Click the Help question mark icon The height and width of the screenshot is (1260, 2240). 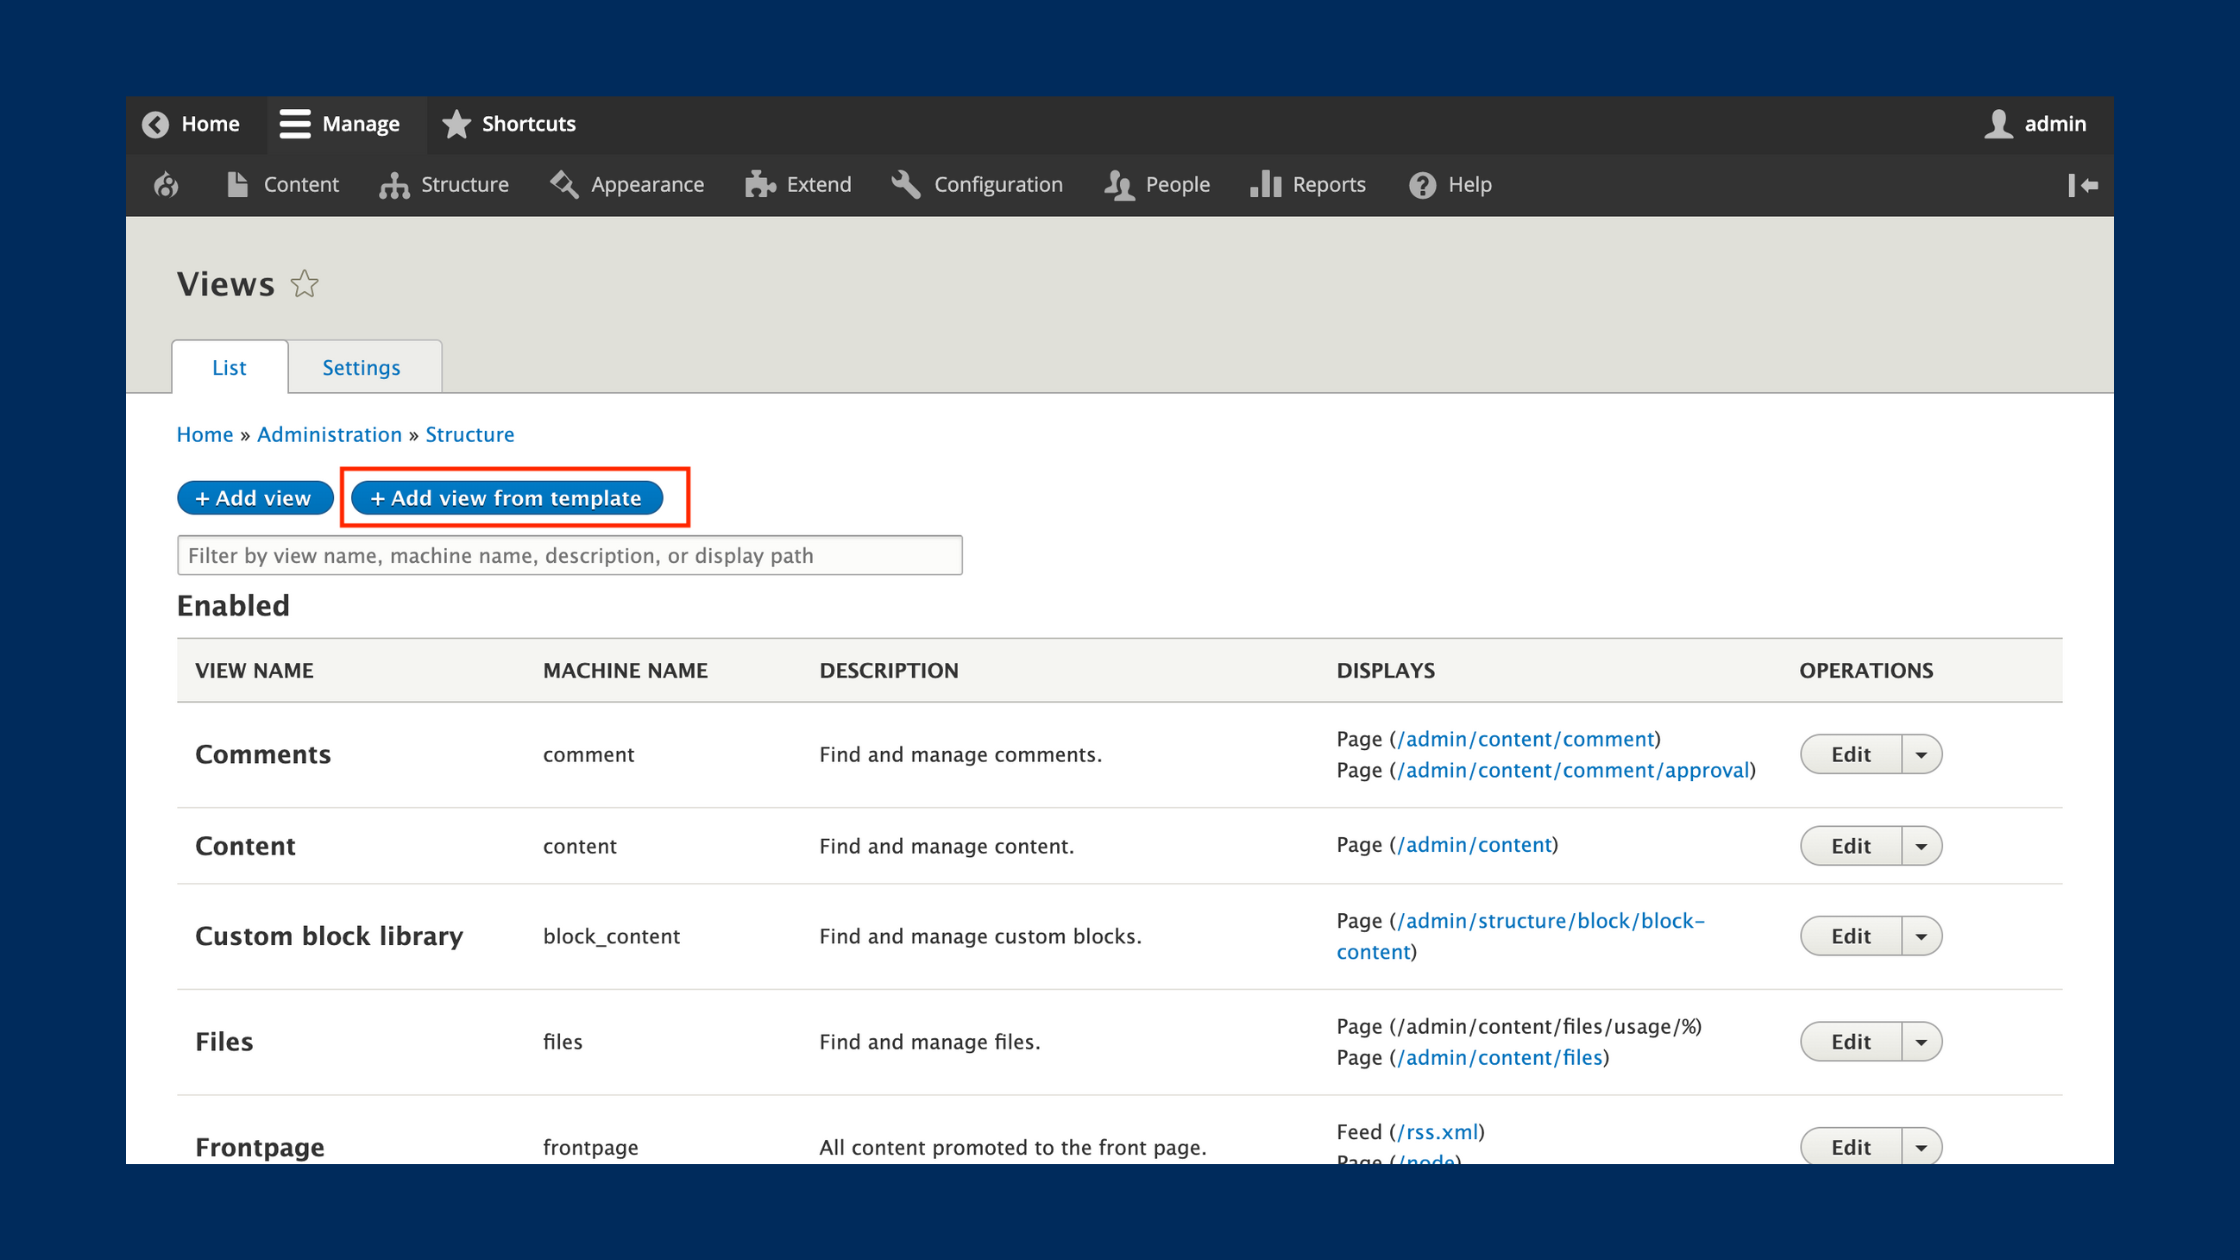[x=1422, y=185]
